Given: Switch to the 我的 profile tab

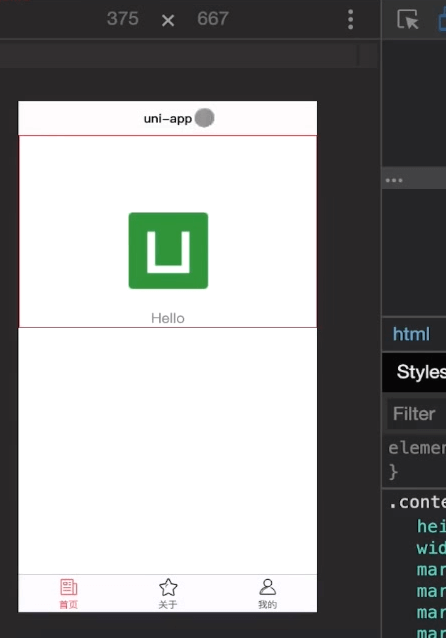Looking at the screenshot, I should click(267, 594).
